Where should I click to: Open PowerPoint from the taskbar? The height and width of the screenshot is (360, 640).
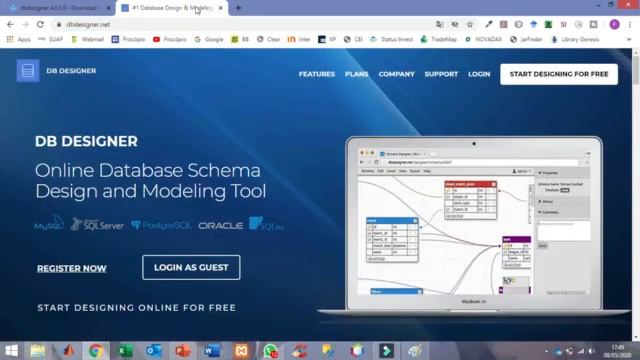coord(183,351)
